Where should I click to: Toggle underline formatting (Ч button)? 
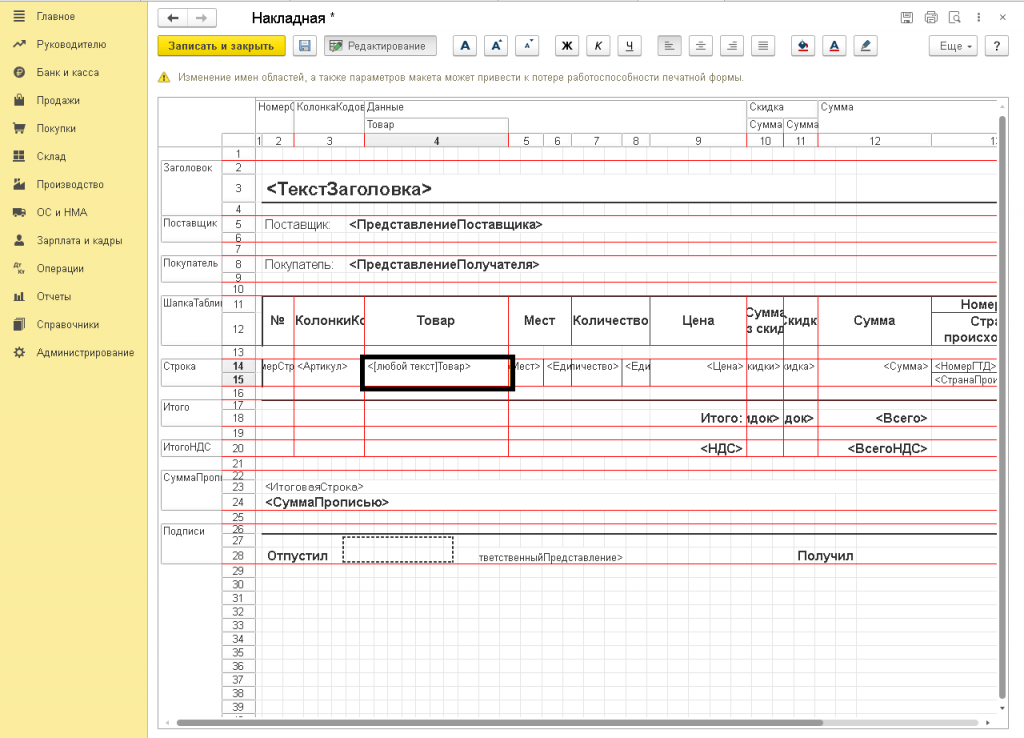point(629,46)
